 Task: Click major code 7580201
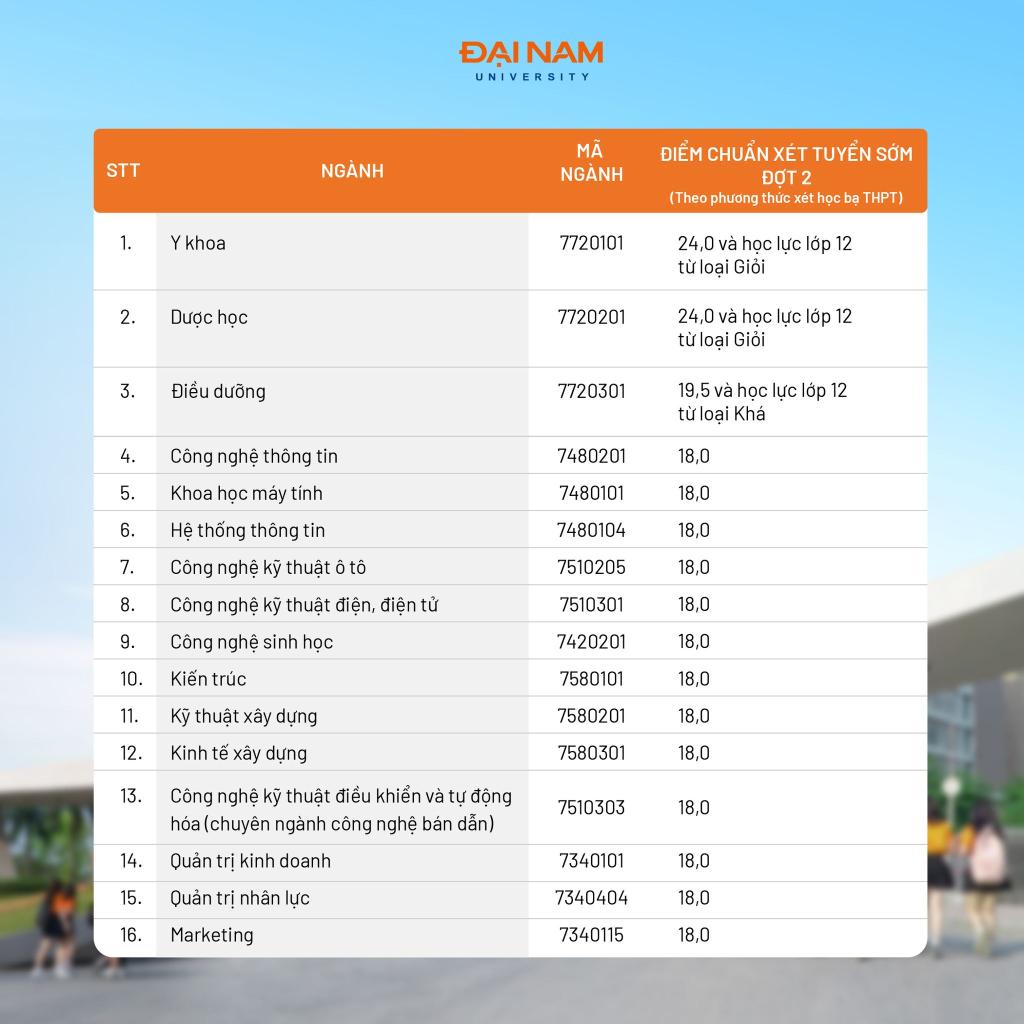[591, 716]
